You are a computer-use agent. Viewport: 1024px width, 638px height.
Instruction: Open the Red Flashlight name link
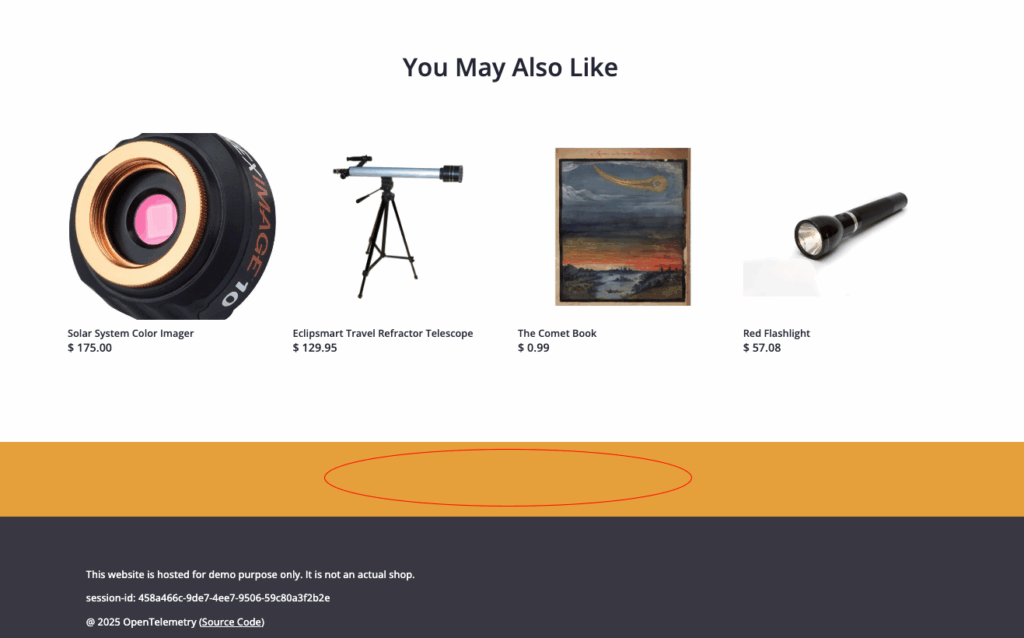pos(776,333)
